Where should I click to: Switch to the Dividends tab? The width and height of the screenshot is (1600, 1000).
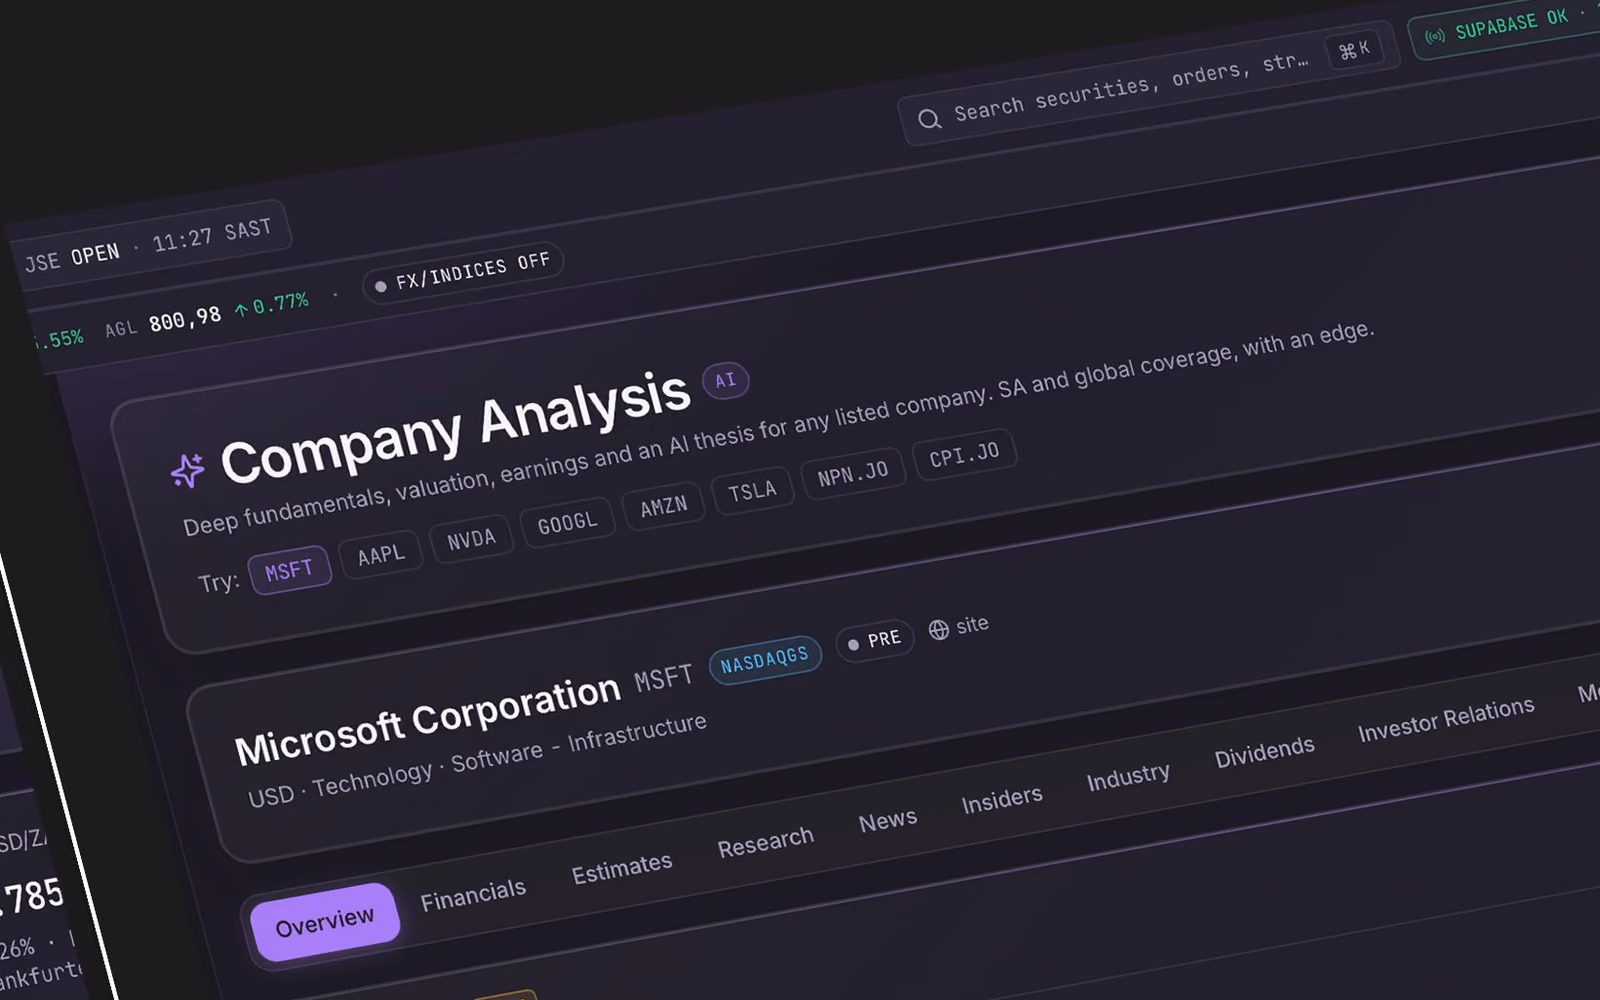tap(1265, 752)
